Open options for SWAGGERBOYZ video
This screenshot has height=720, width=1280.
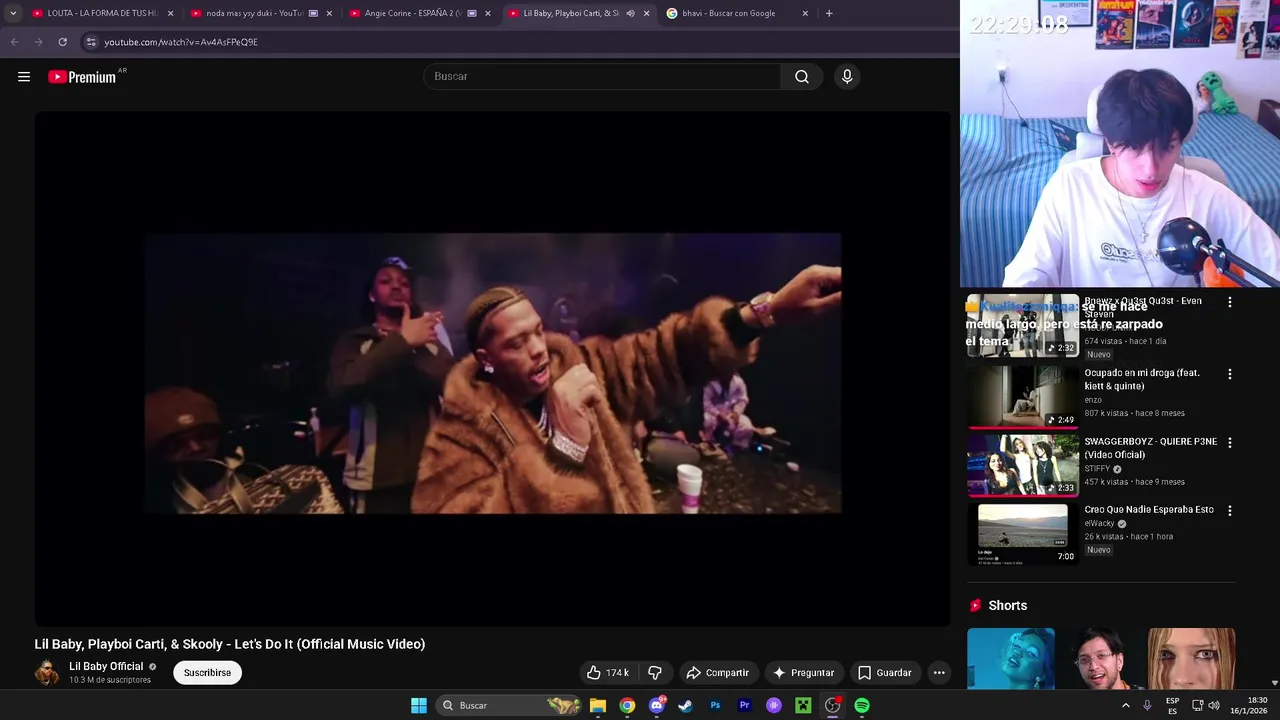[1230, 442]
